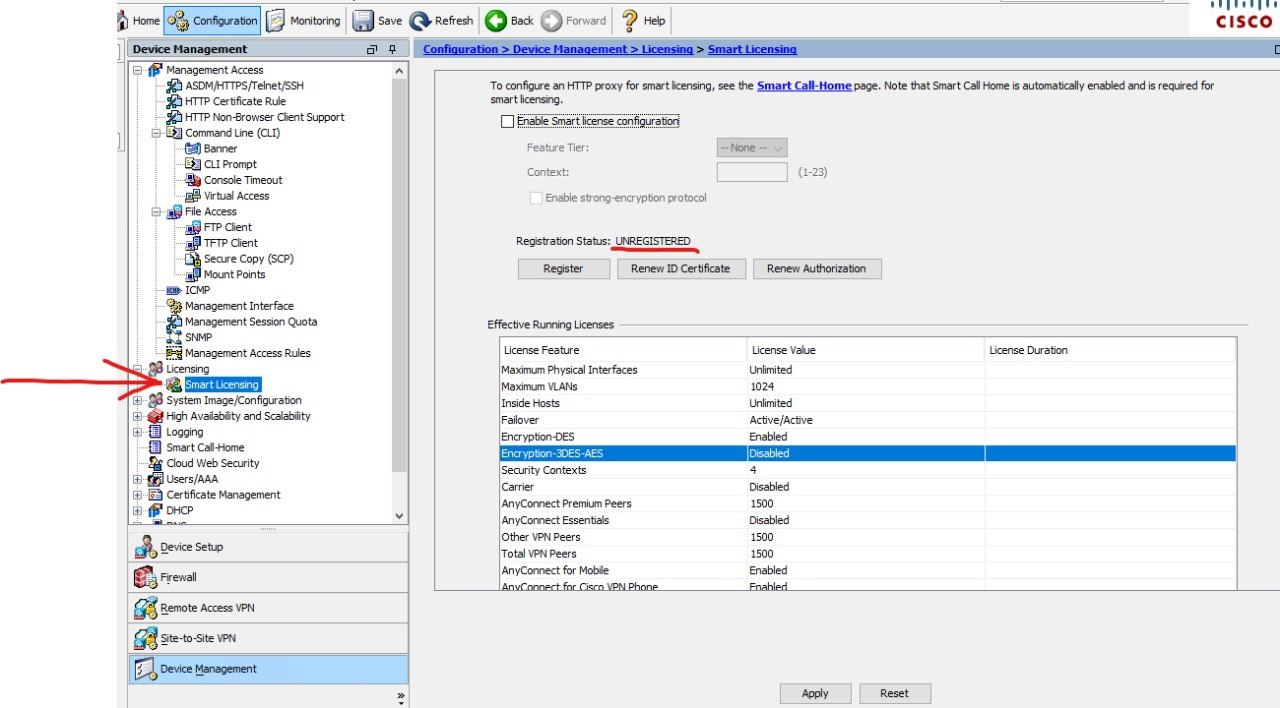
Task: Click Configuration breadcrumb link
Action: click(460, 49)
